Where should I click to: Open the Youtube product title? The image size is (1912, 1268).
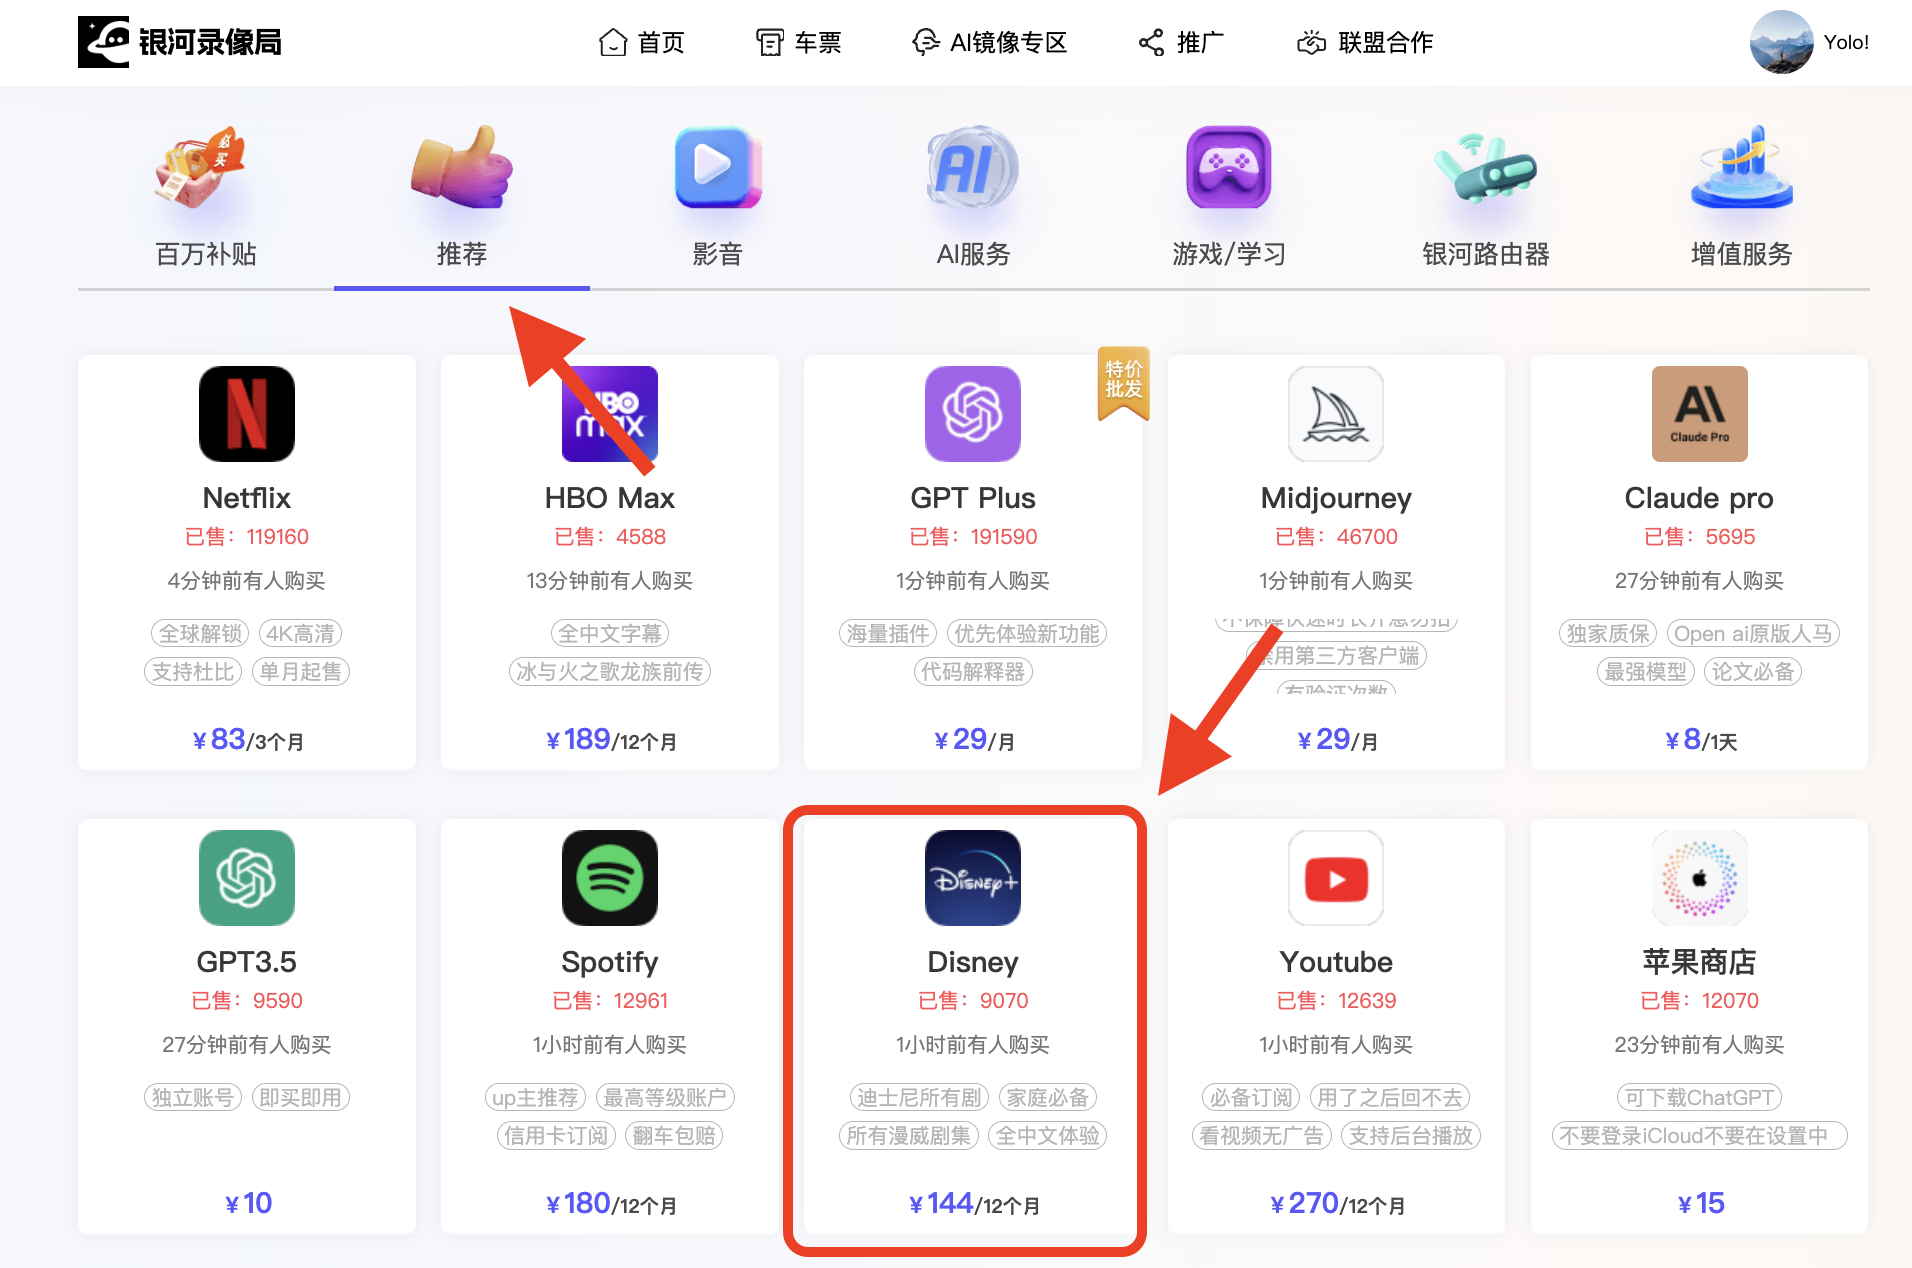1336,962
